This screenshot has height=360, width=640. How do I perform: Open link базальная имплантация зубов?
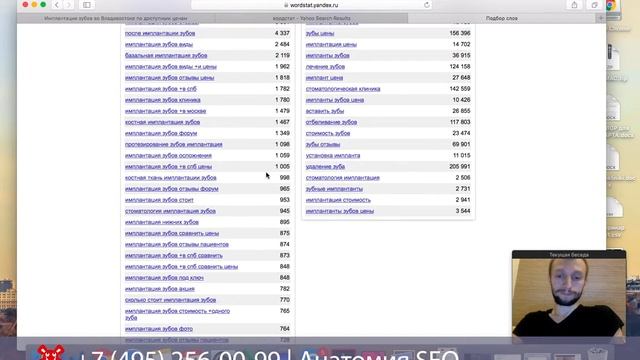point(166,56)
